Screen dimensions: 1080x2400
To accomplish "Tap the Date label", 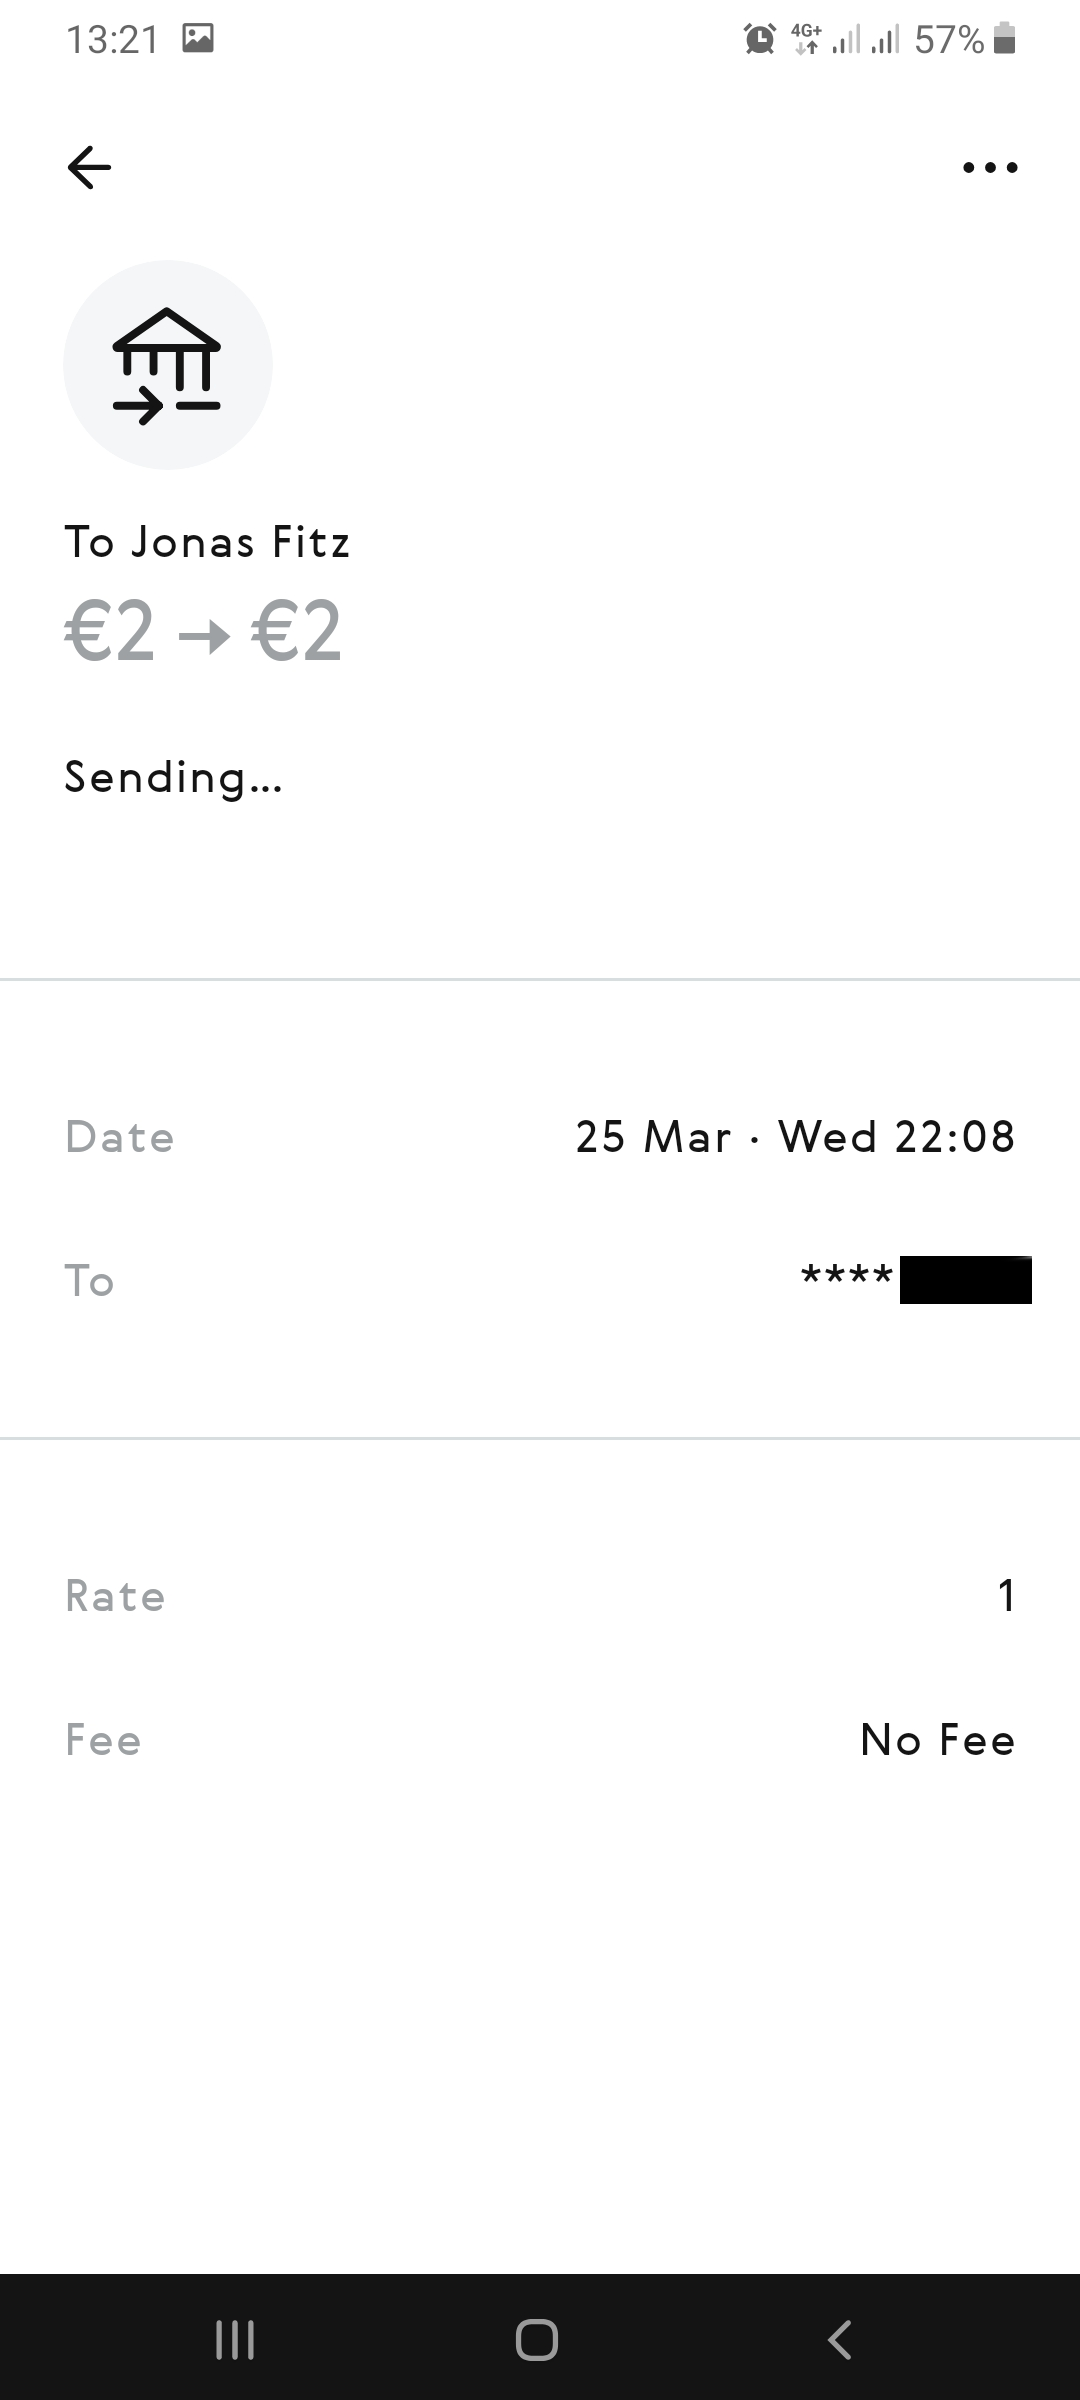I will point(120,1138).
